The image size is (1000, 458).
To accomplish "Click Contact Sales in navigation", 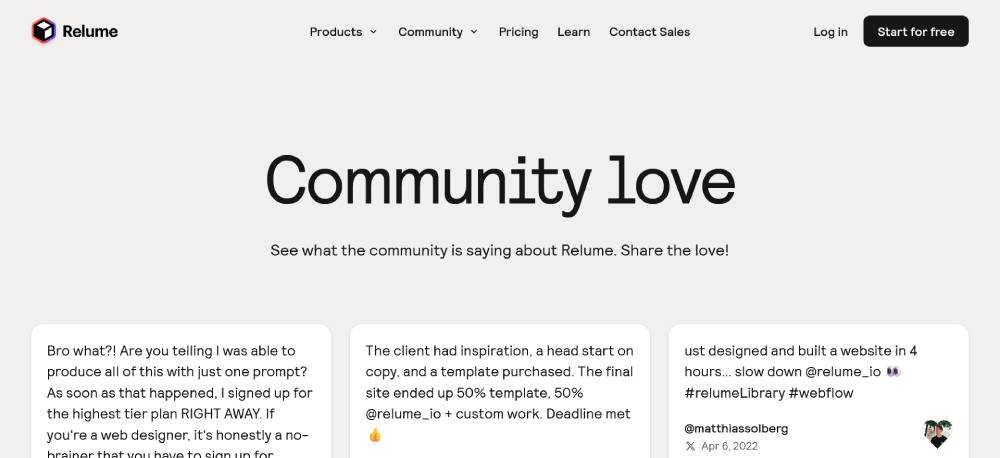I will pos(649,32).
